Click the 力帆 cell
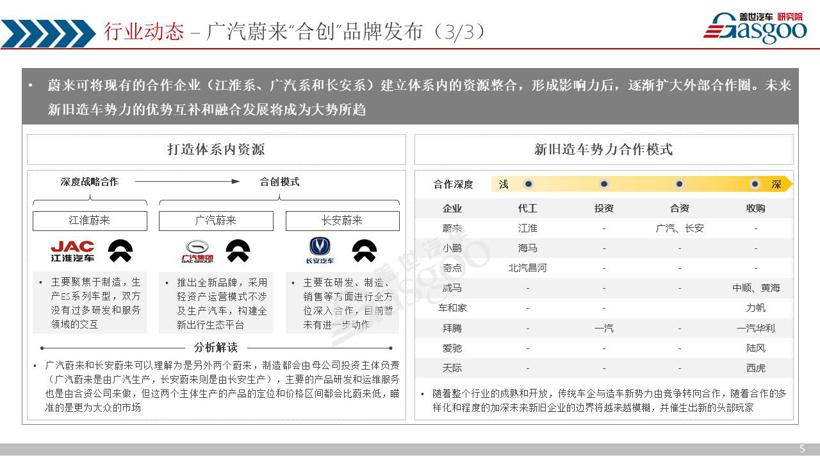The height and width of the screenshot is (461, 820). coord(756,308)
